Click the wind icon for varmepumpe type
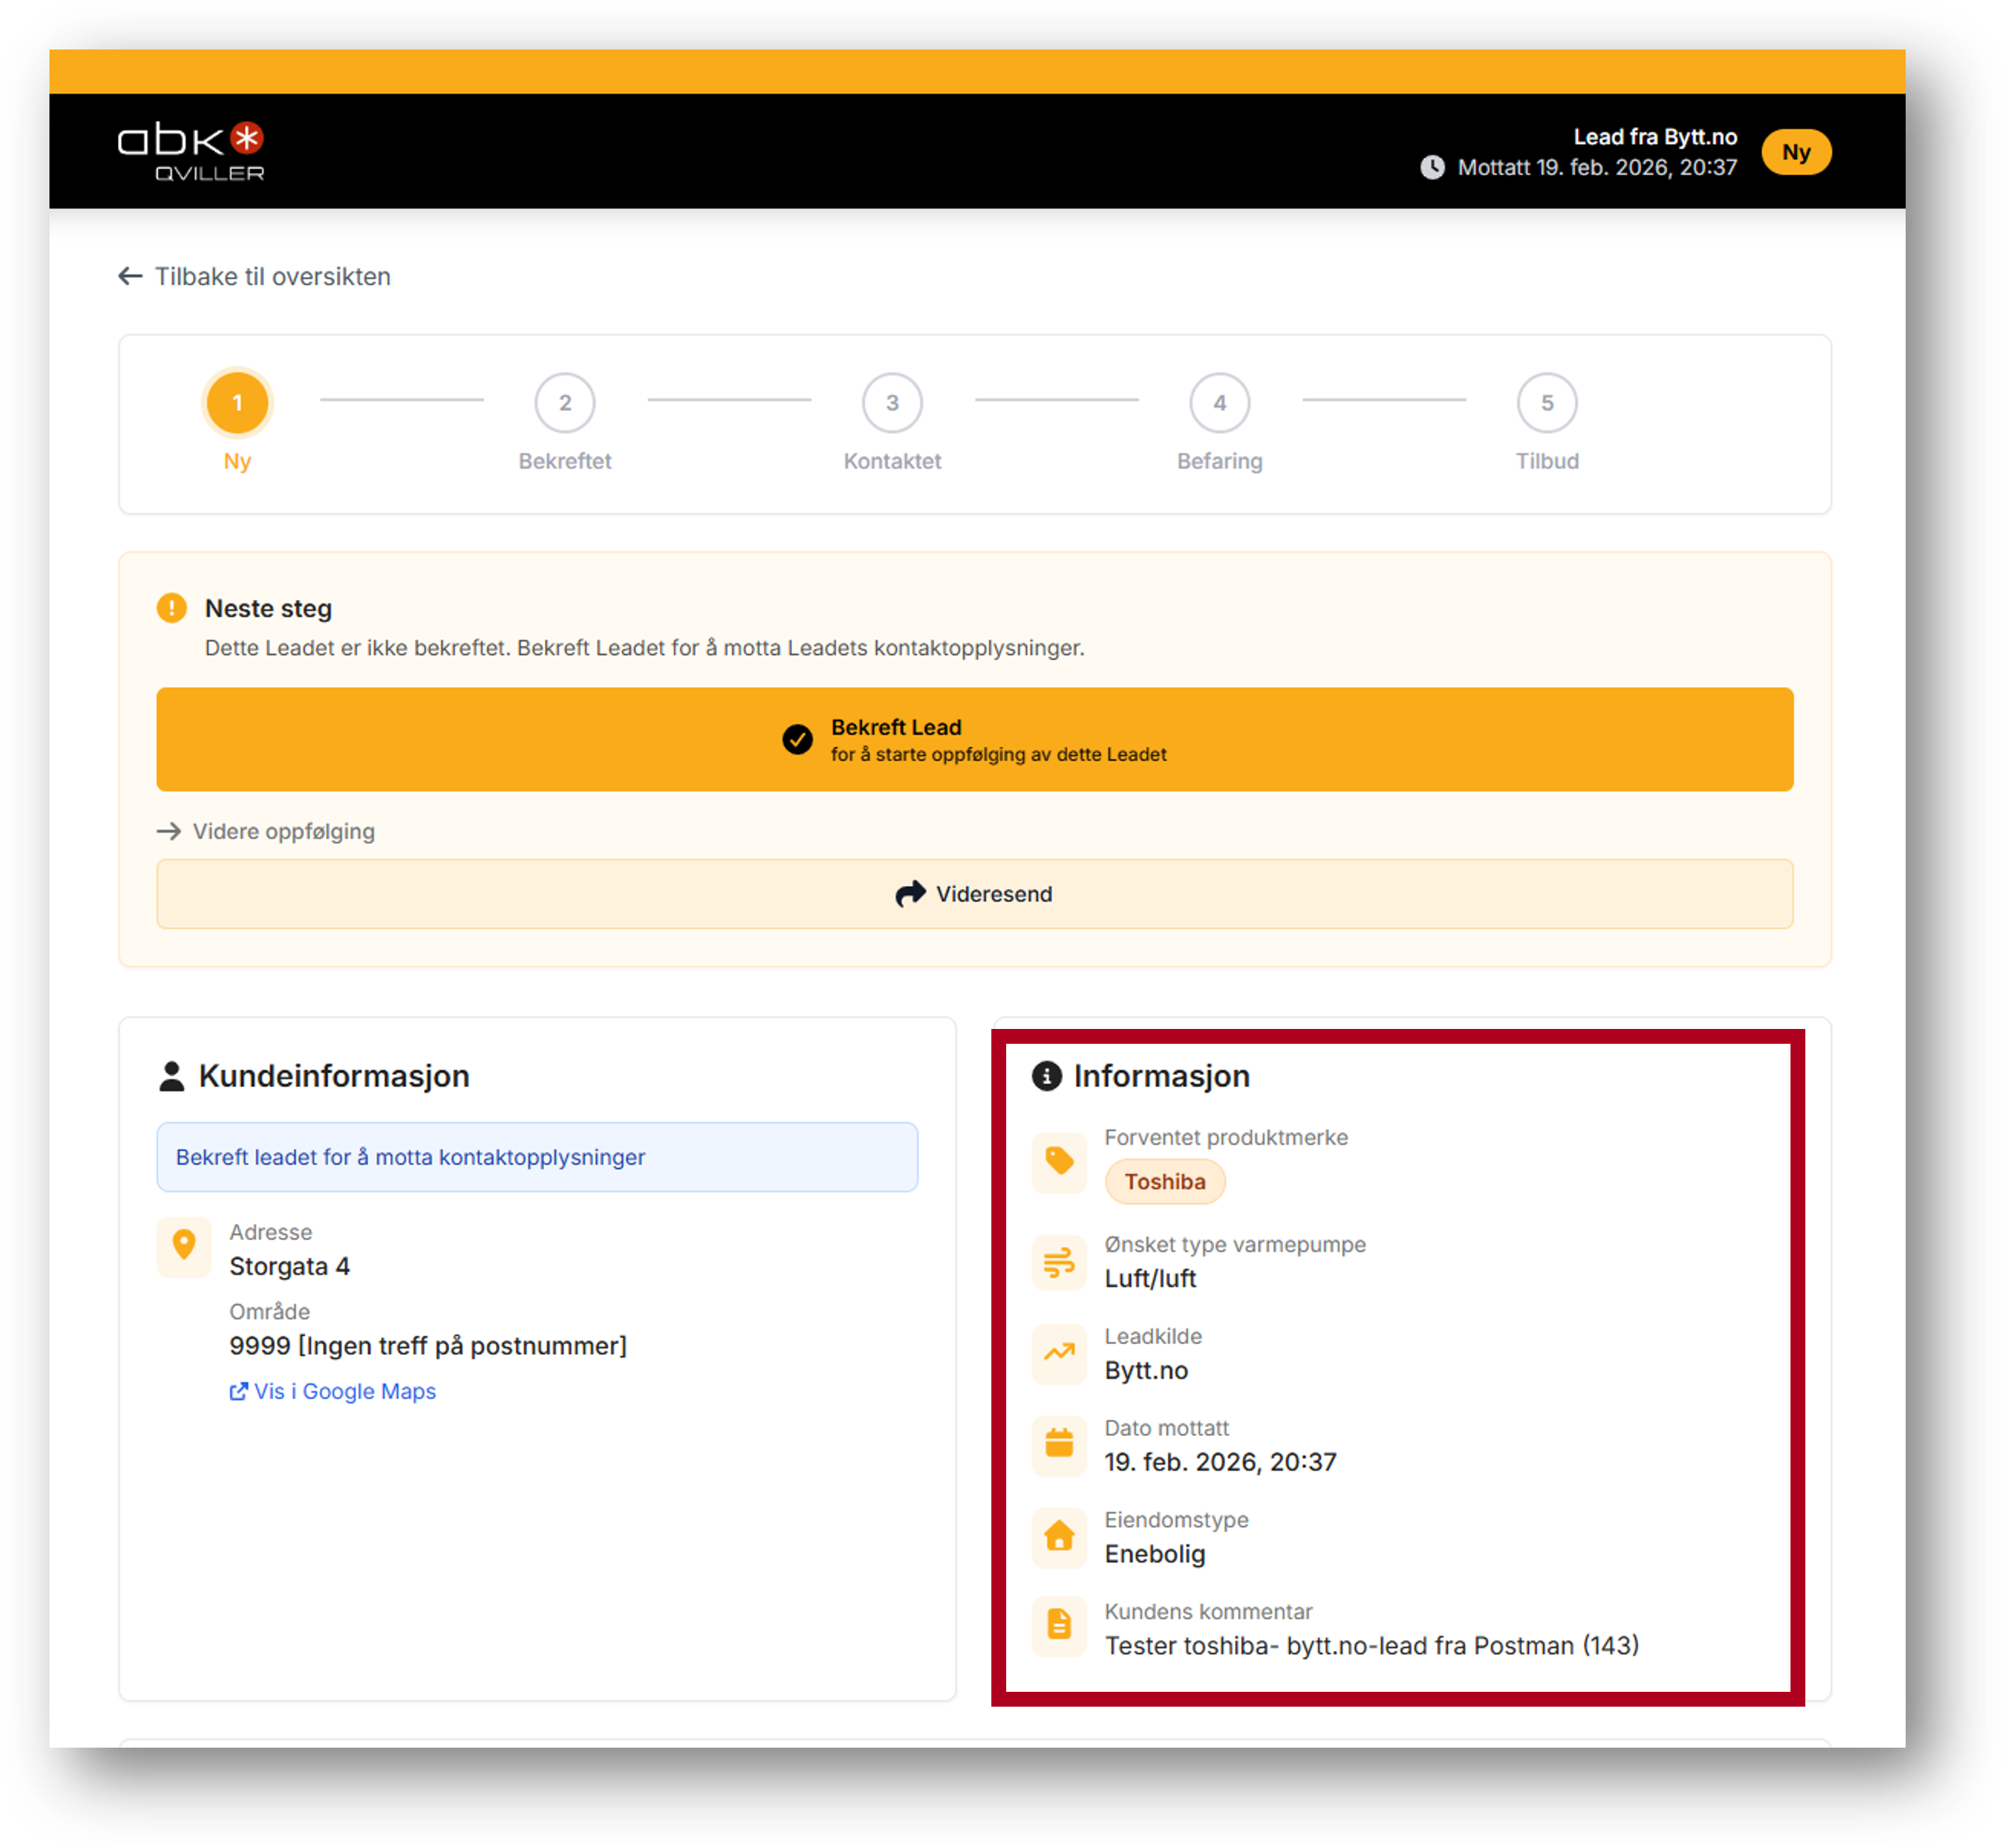Viewport: 2006px width, 1848px height. 1059,1263
